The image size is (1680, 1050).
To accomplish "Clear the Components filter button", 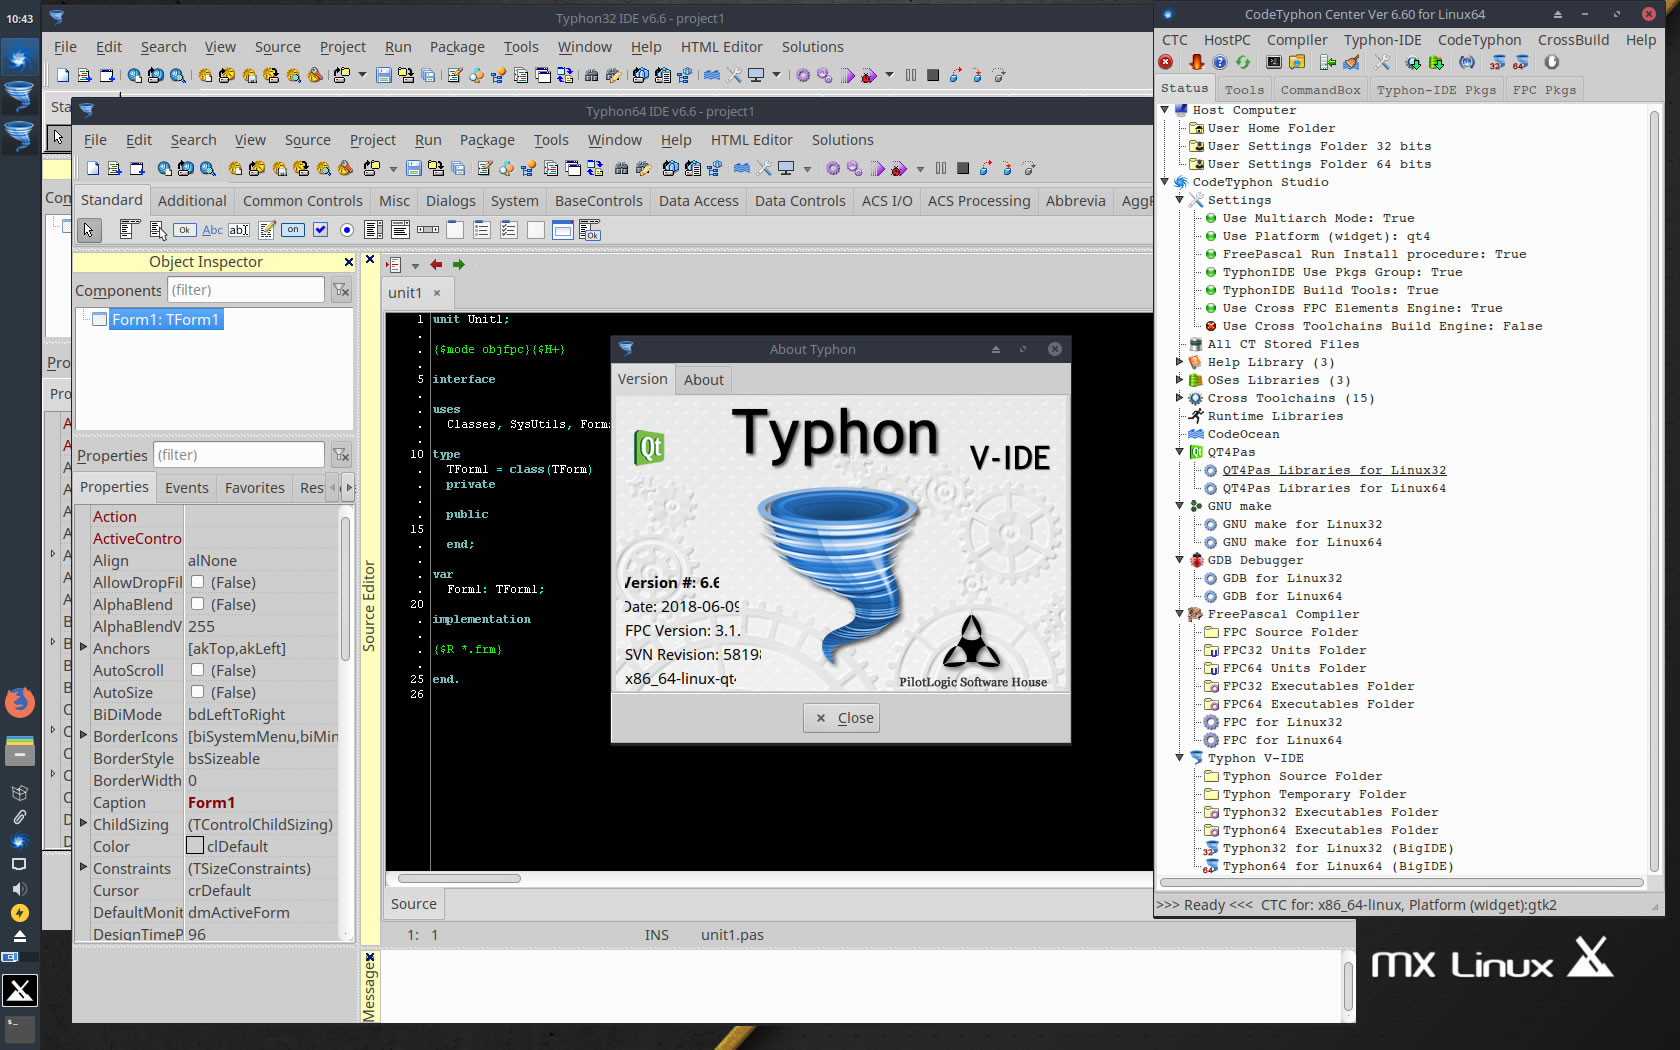I will click(341, 290).
